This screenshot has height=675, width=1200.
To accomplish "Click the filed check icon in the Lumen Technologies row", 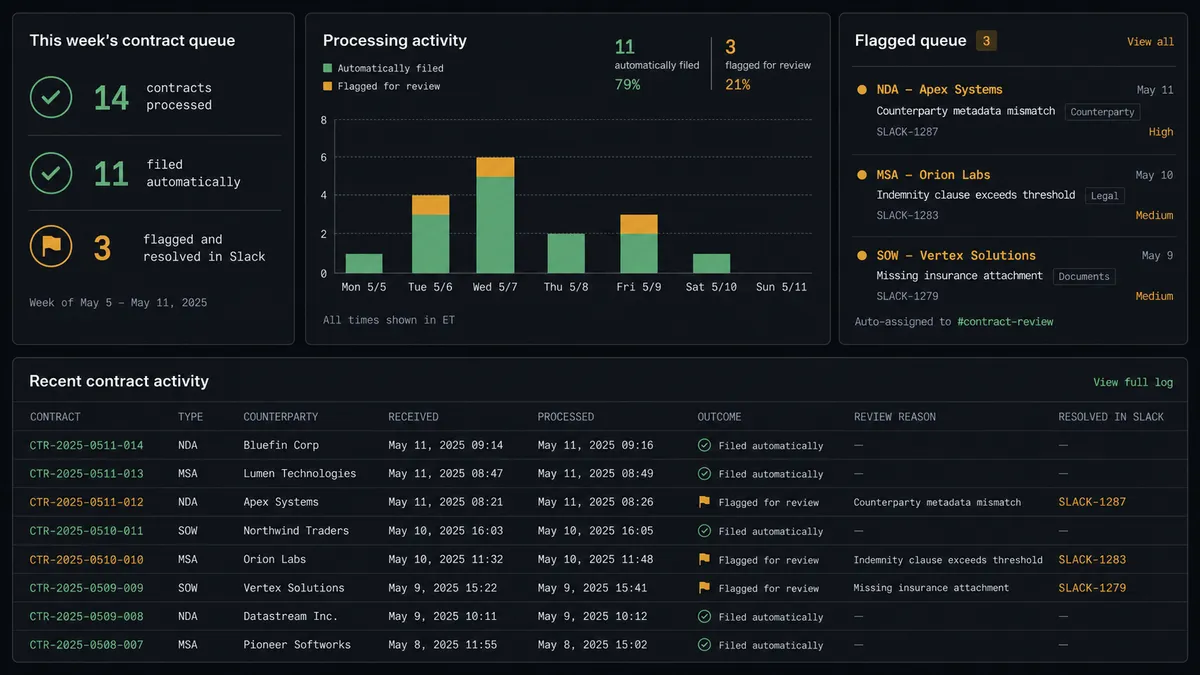I will click(x=704, y=473).
